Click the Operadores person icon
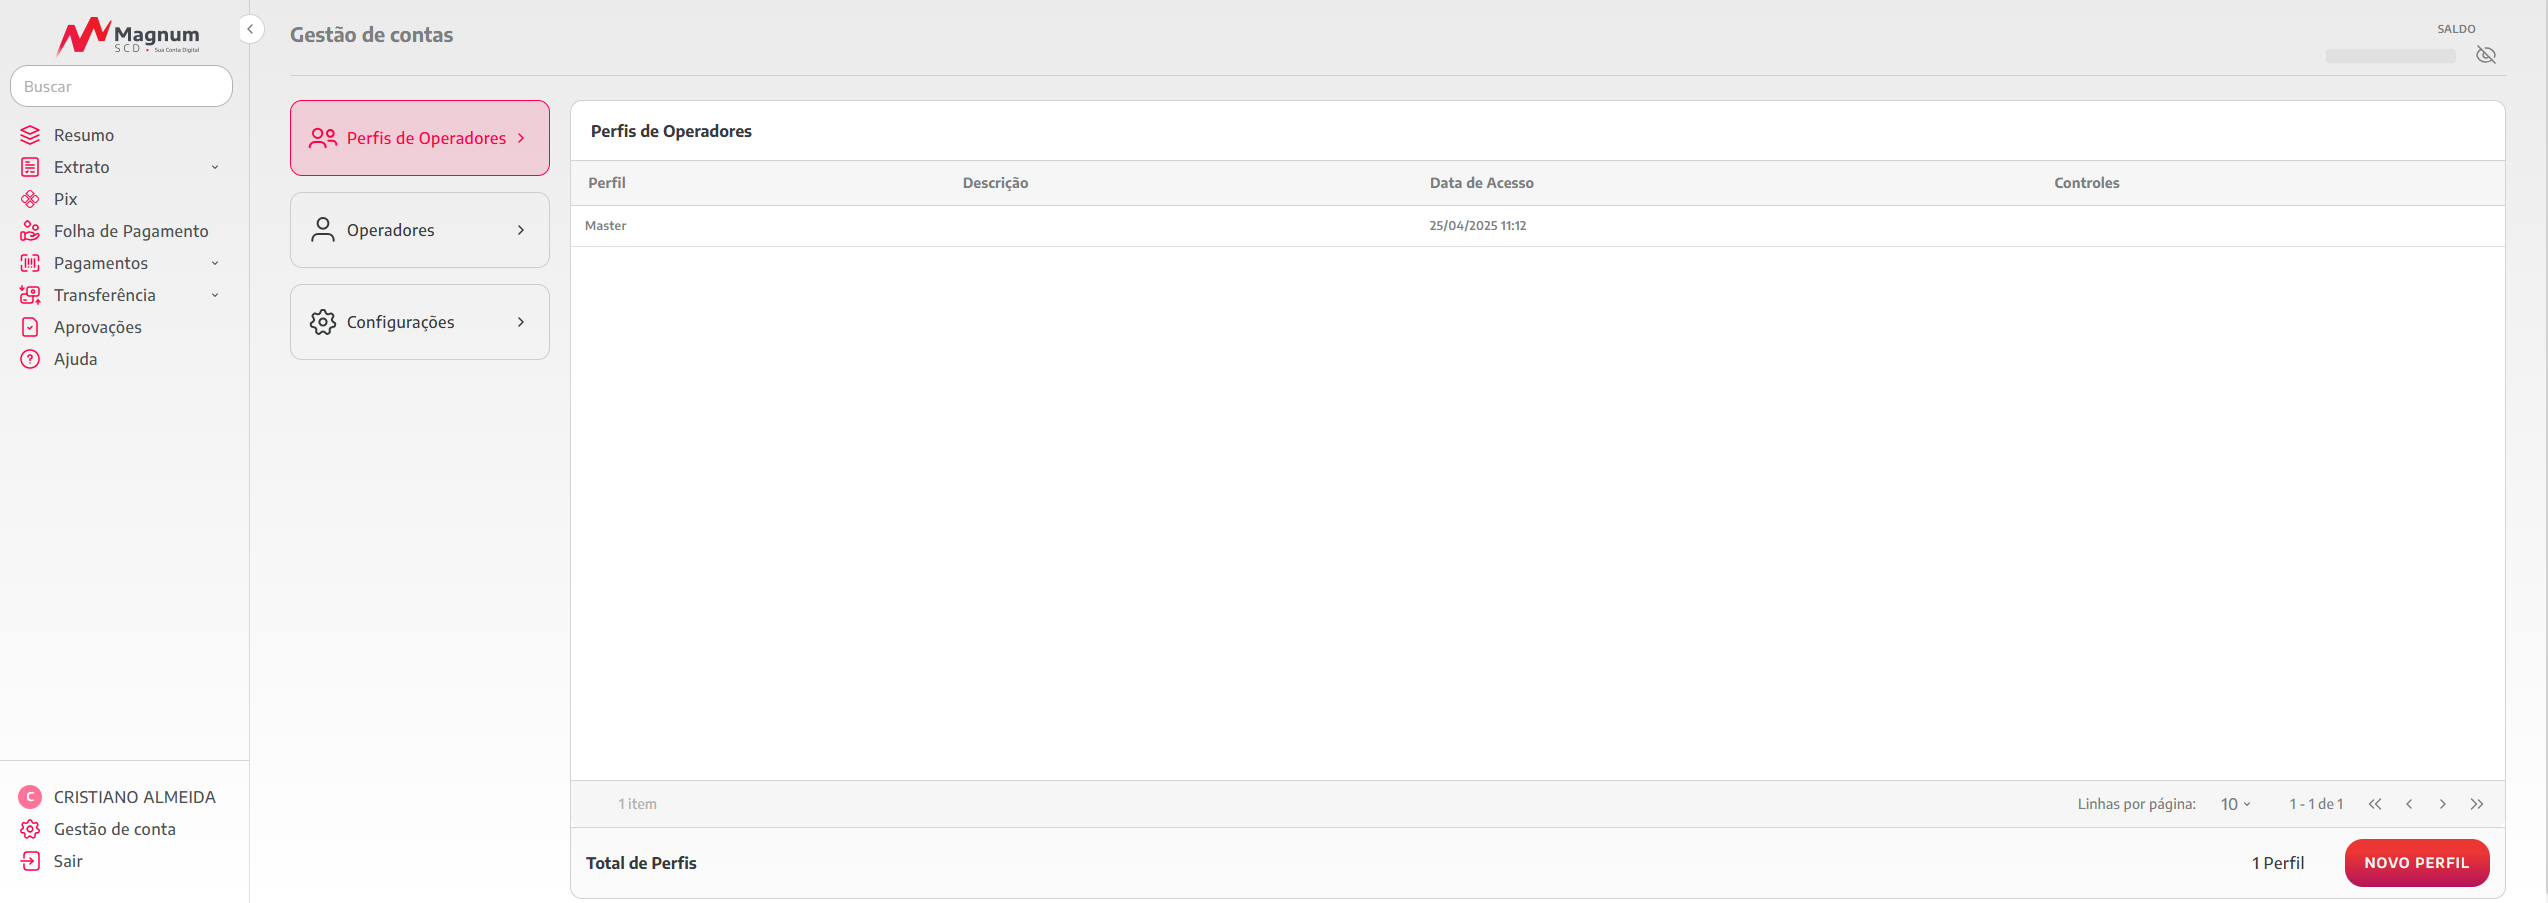2548x903 pixels. click(323, 230)
